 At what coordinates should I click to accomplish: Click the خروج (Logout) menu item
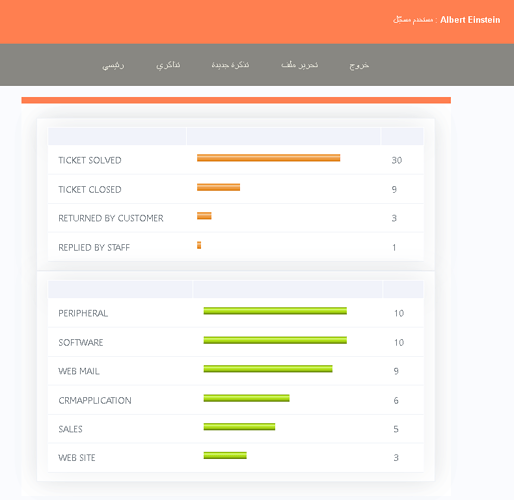tap(359, 65)
